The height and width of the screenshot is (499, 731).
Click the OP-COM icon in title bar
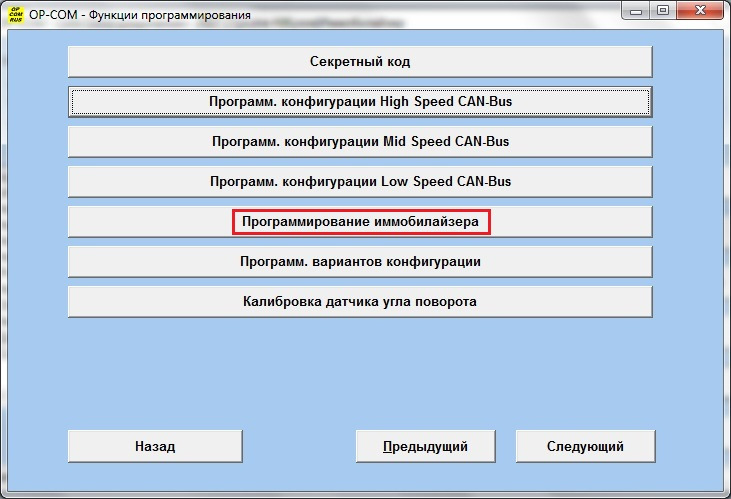(x=15, y=14)
